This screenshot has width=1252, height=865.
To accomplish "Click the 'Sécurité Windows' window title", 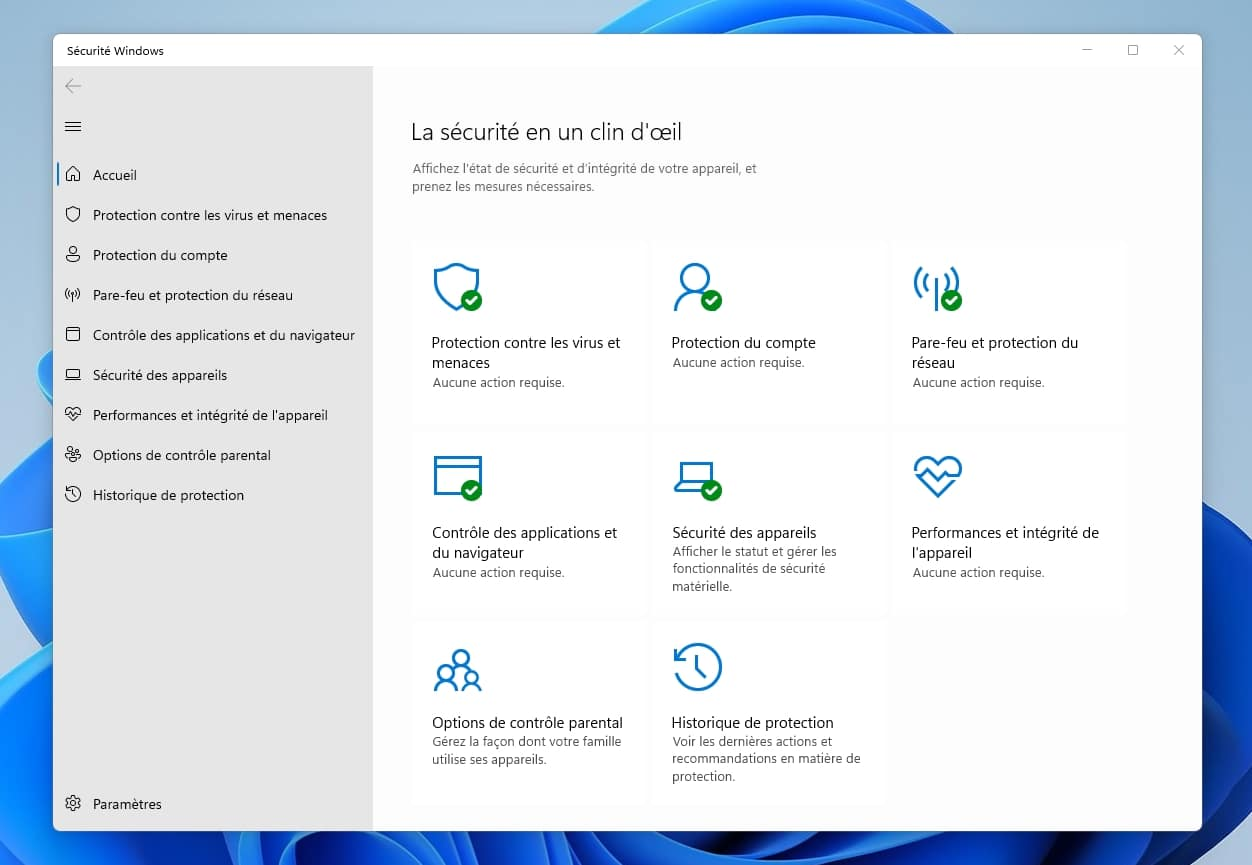I will 115,50.
